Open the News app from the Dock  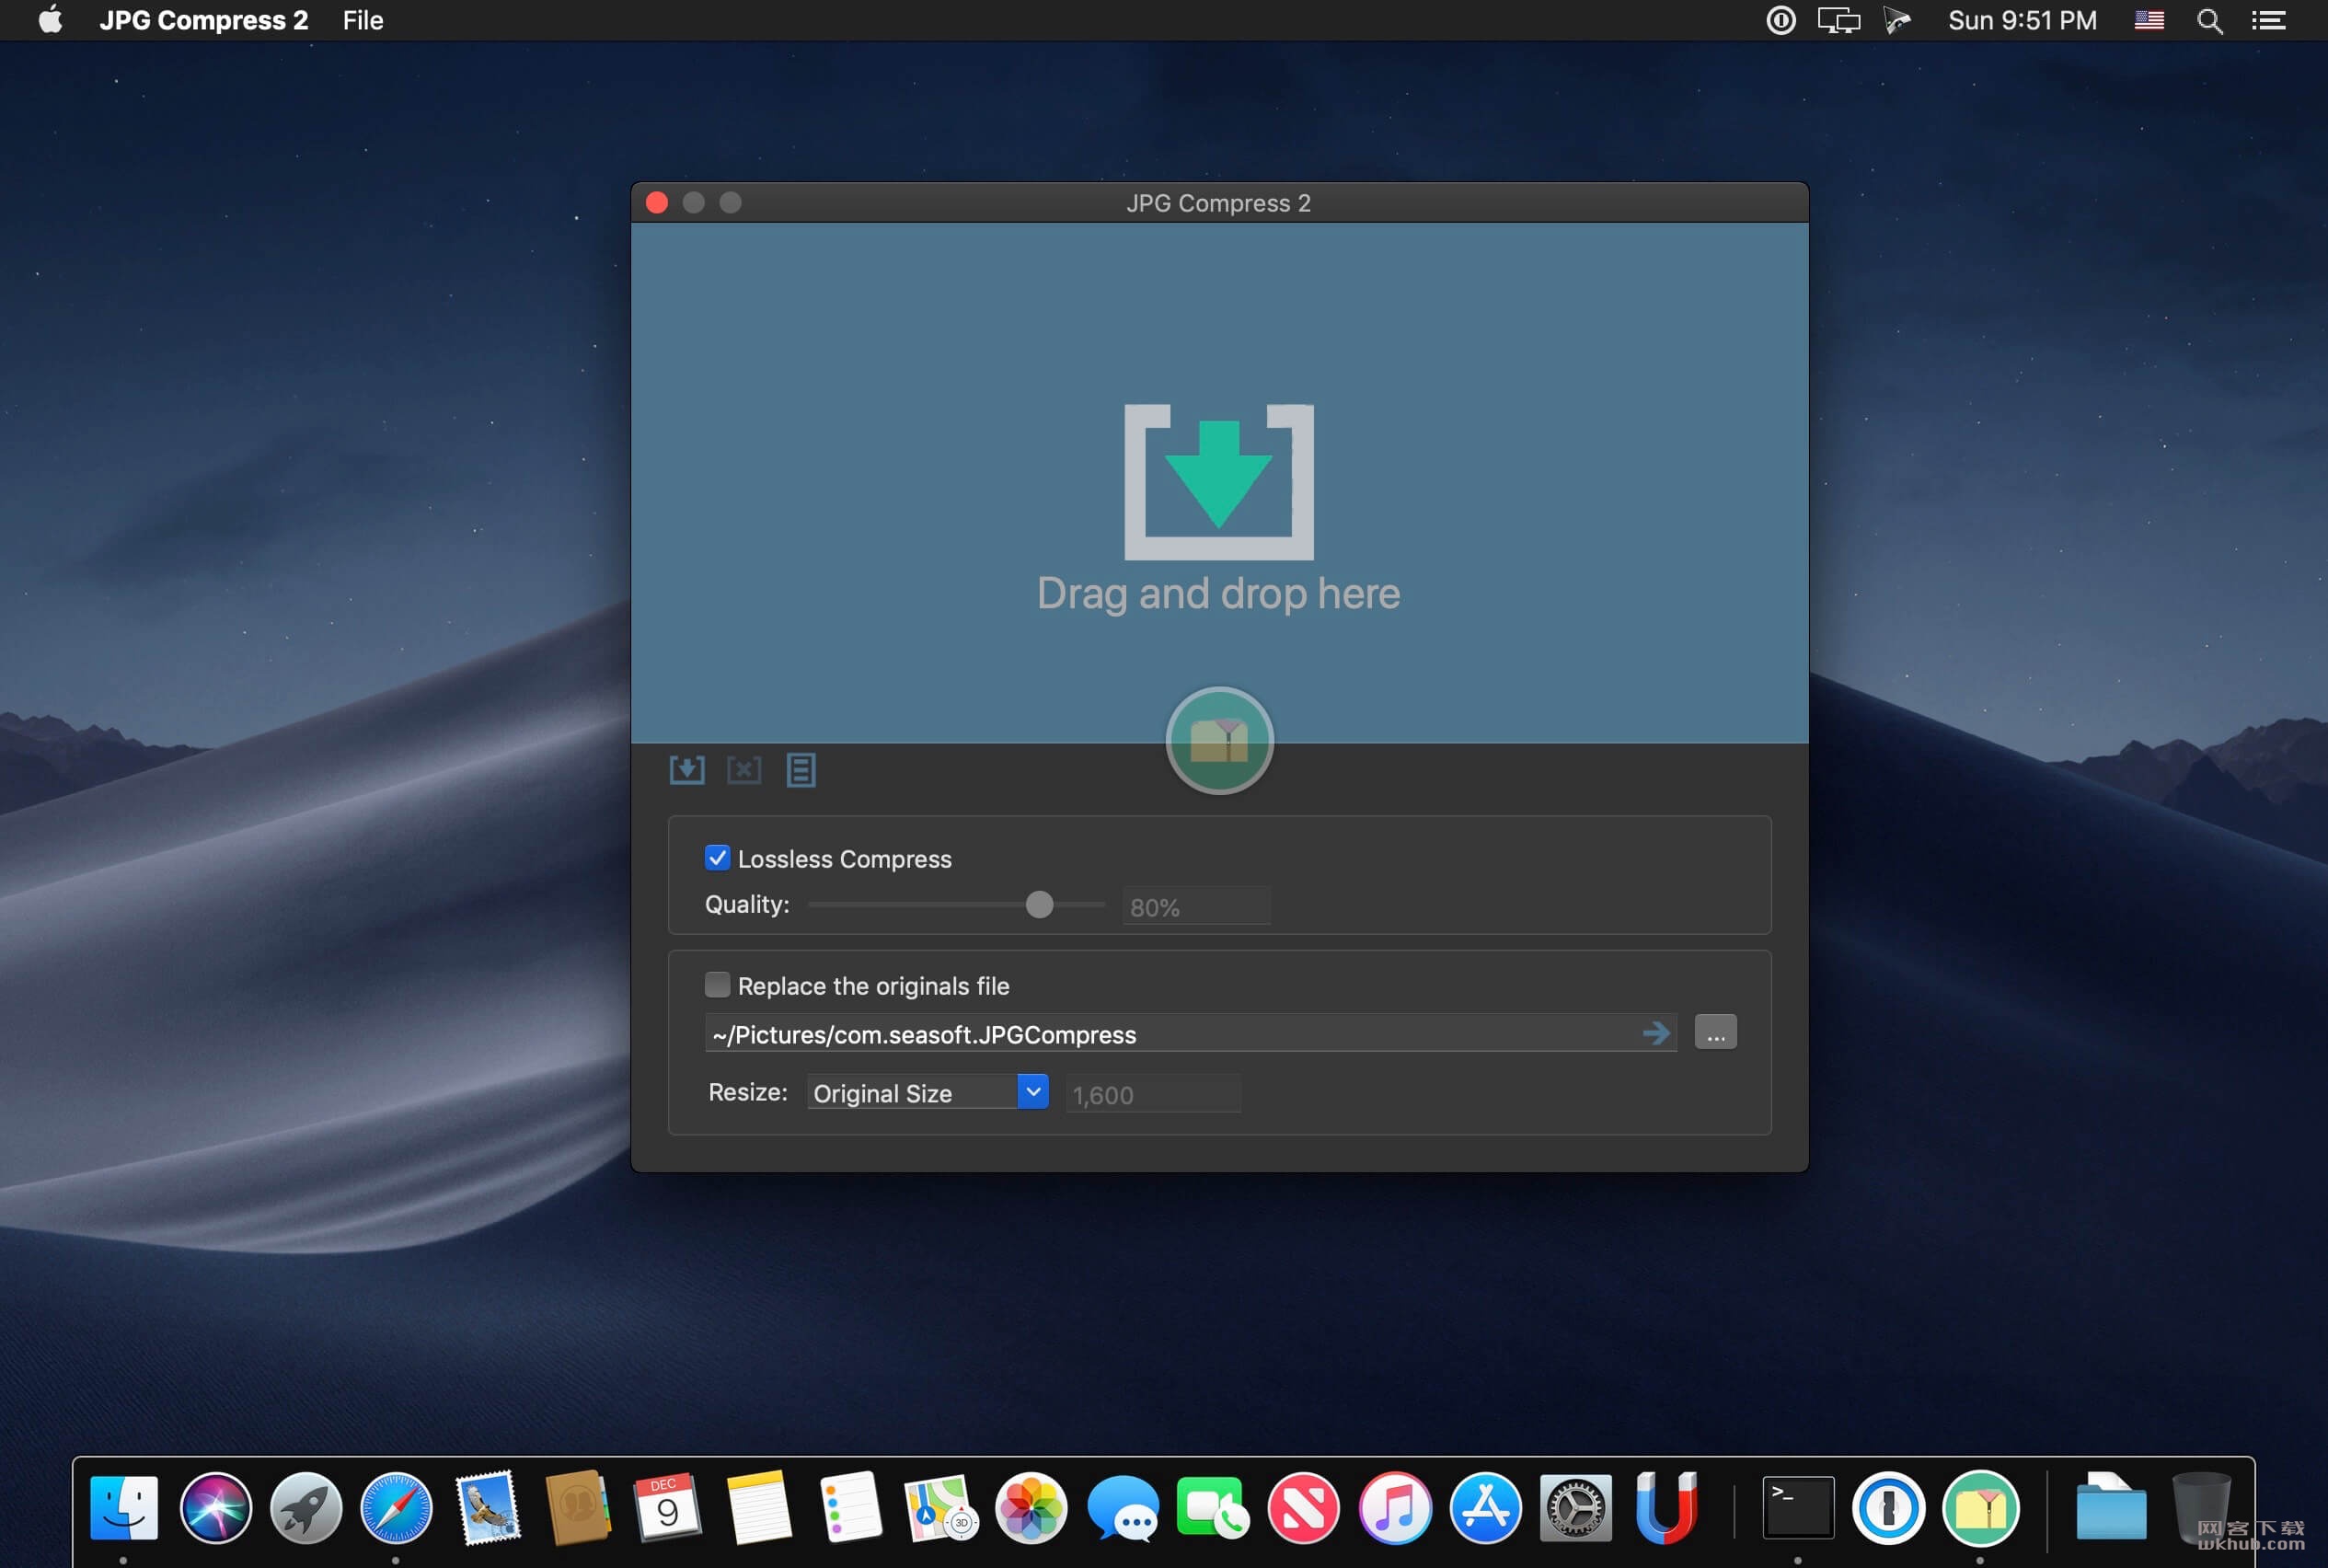coord(1303,1507)
